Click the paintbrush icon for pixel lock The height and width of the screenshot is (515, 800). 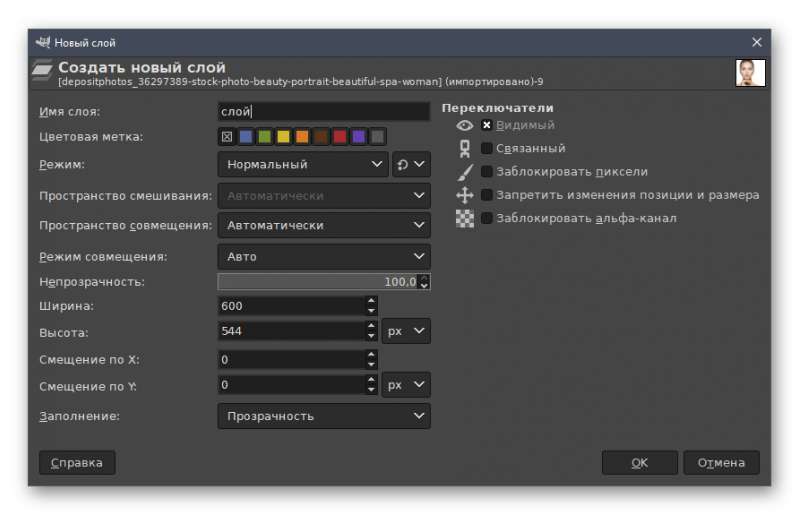[x=465, y=172]
